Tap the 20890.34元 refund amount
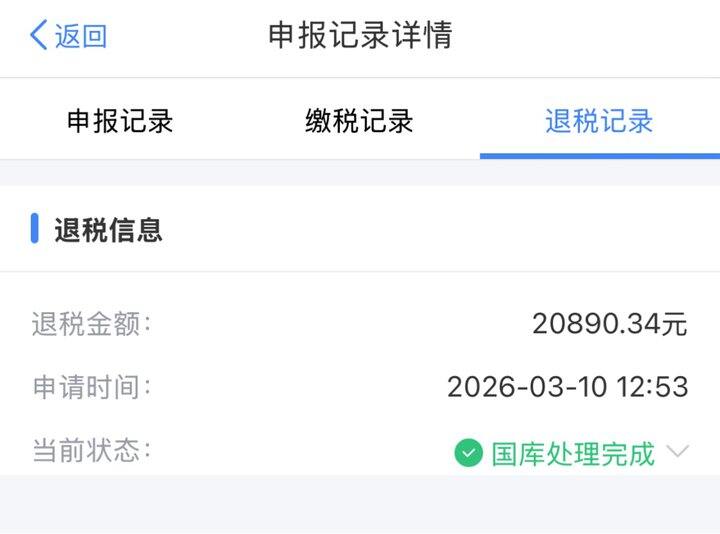This screenshot has height=534, width=720. (609, 324)
